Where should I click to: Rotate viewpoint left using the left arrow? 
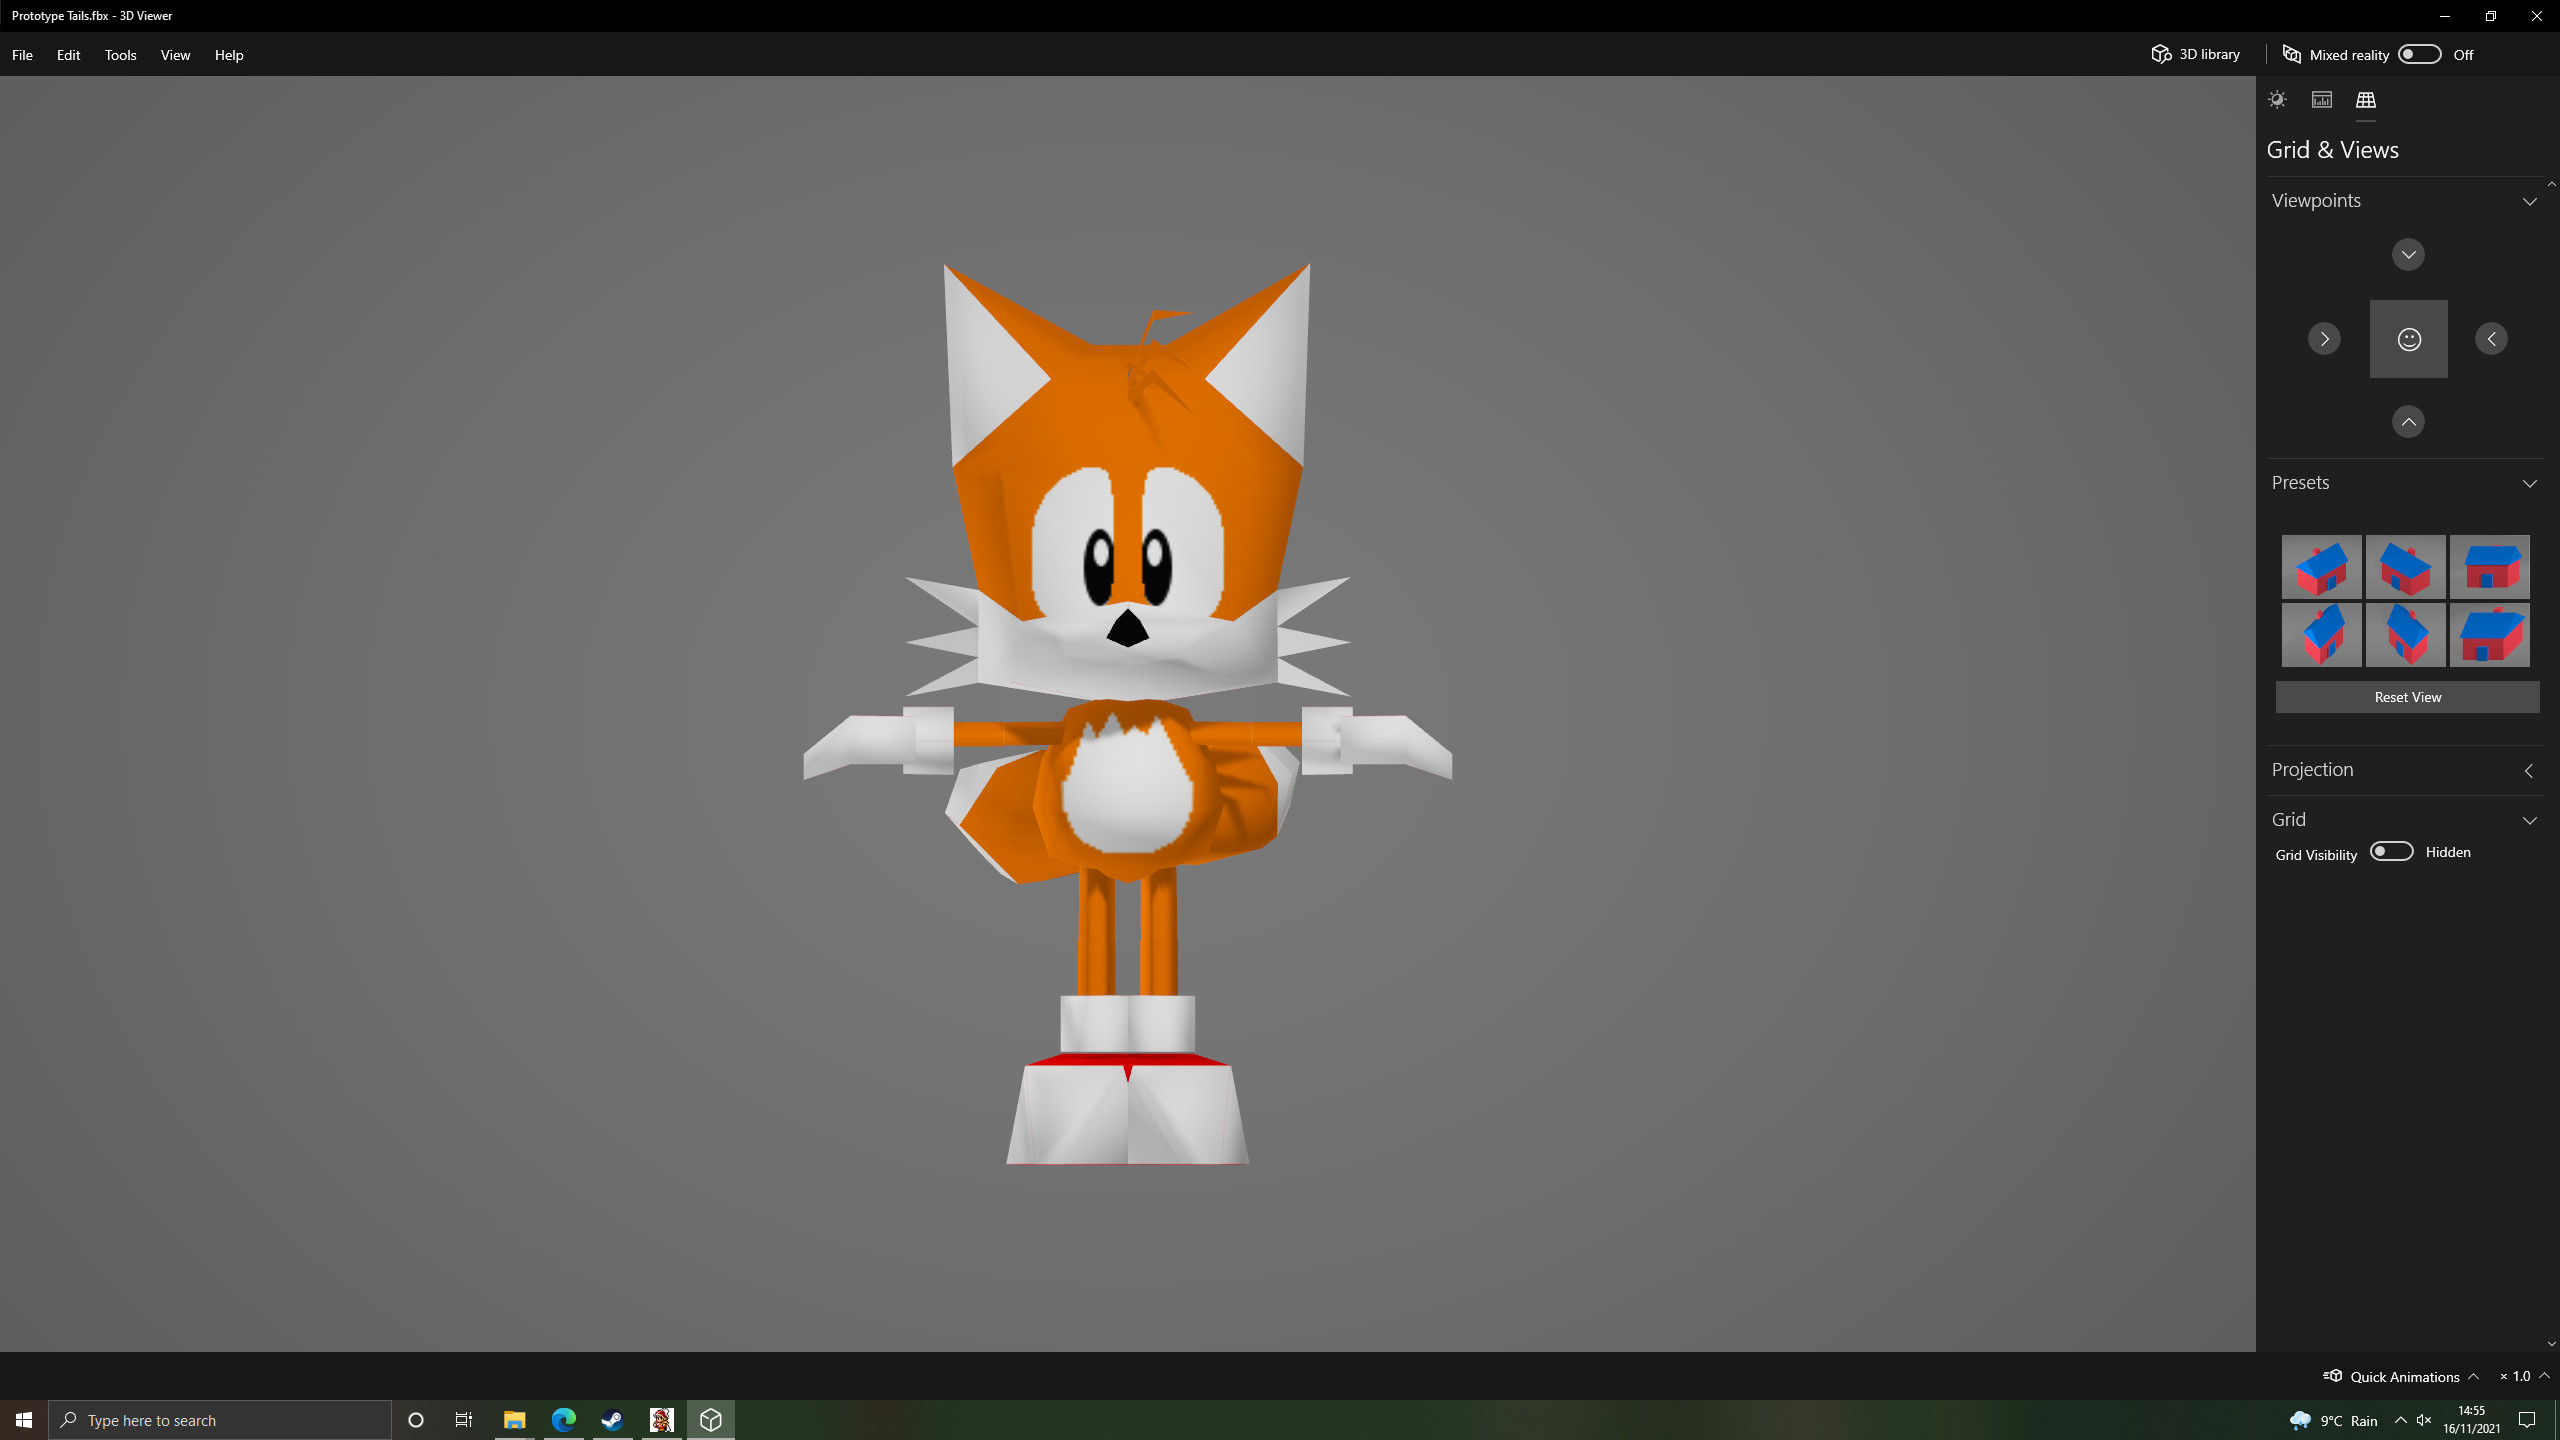pos(2491,338)
